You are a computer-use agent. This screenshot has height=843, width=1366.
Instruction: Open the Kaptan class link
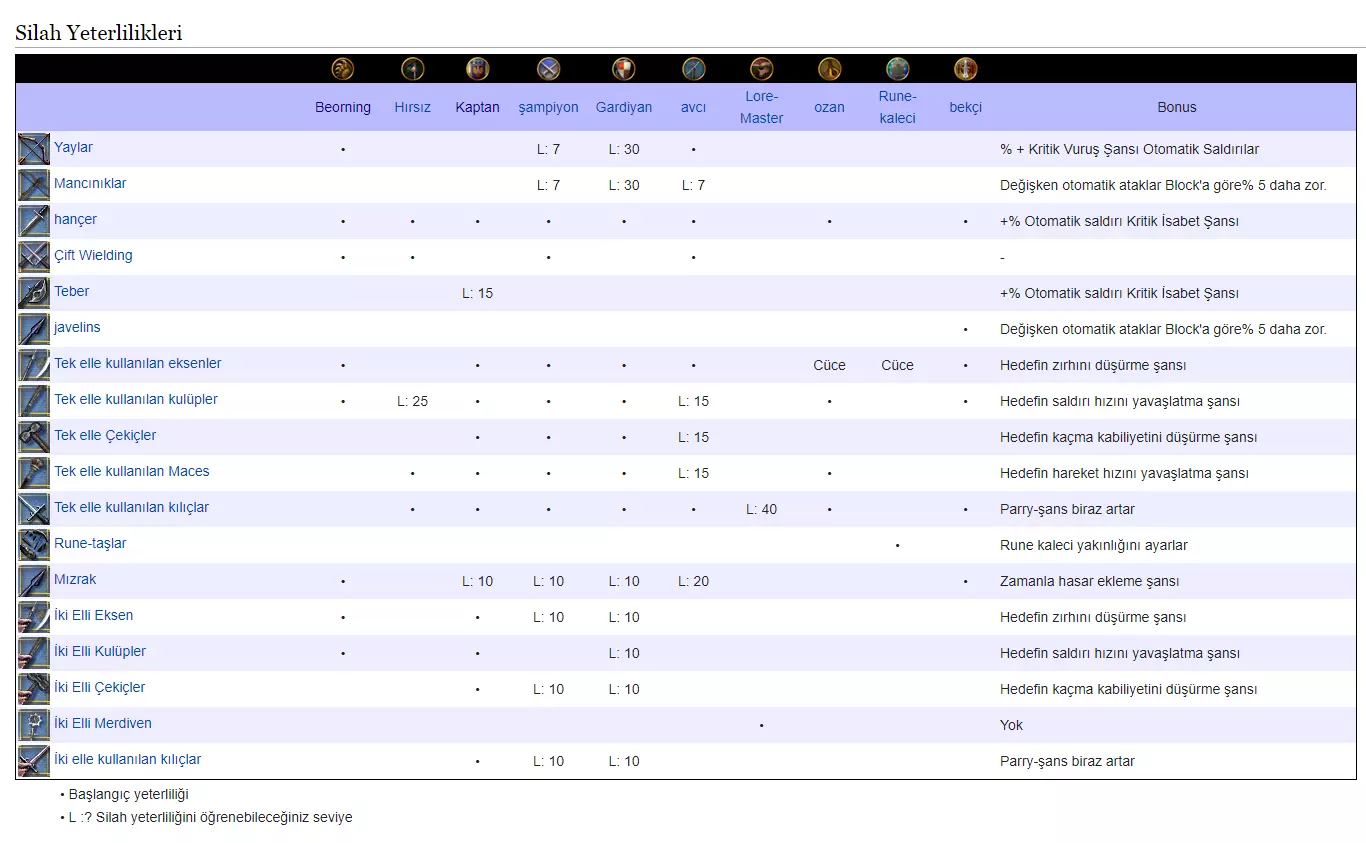478,107
